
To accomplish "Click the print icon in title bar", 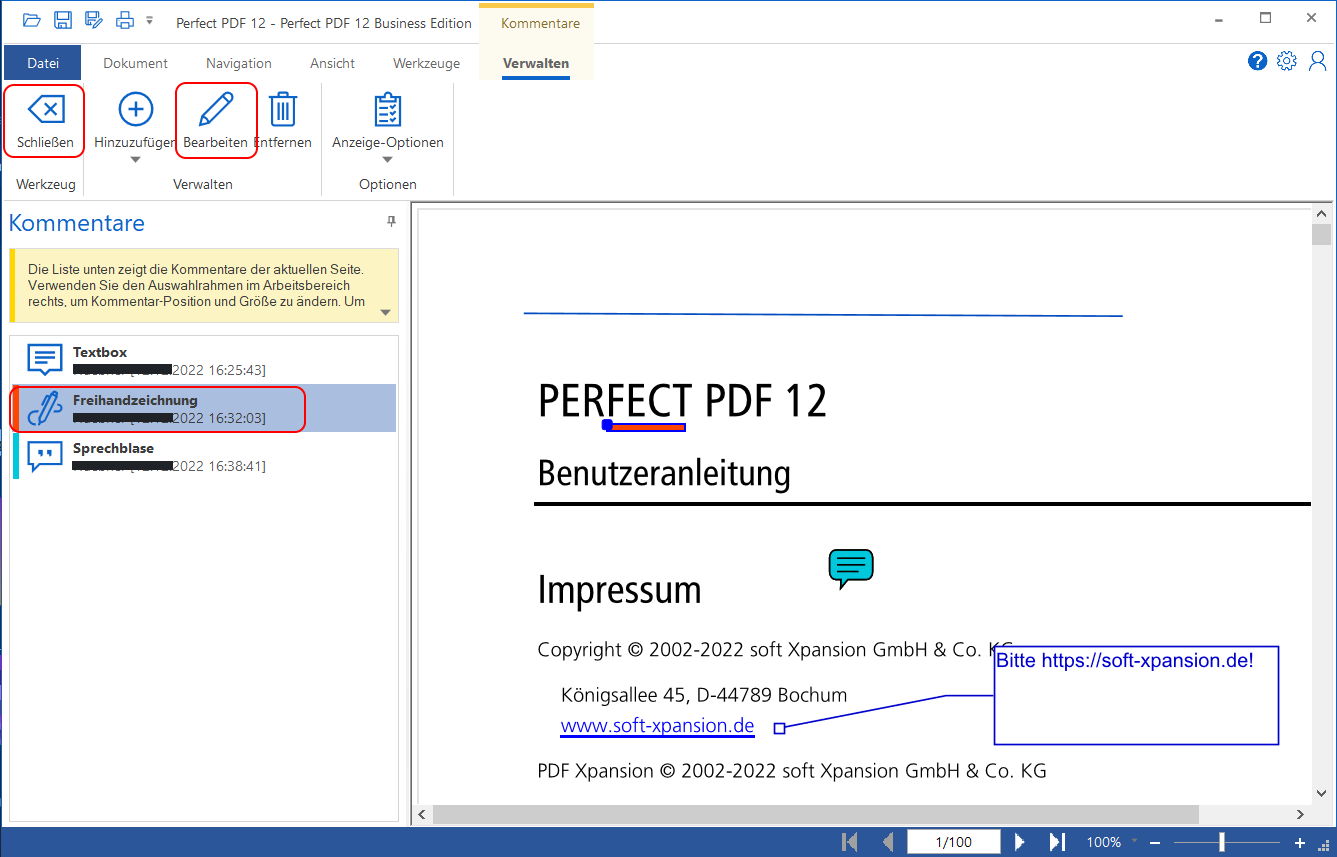I will coord(124,21).
